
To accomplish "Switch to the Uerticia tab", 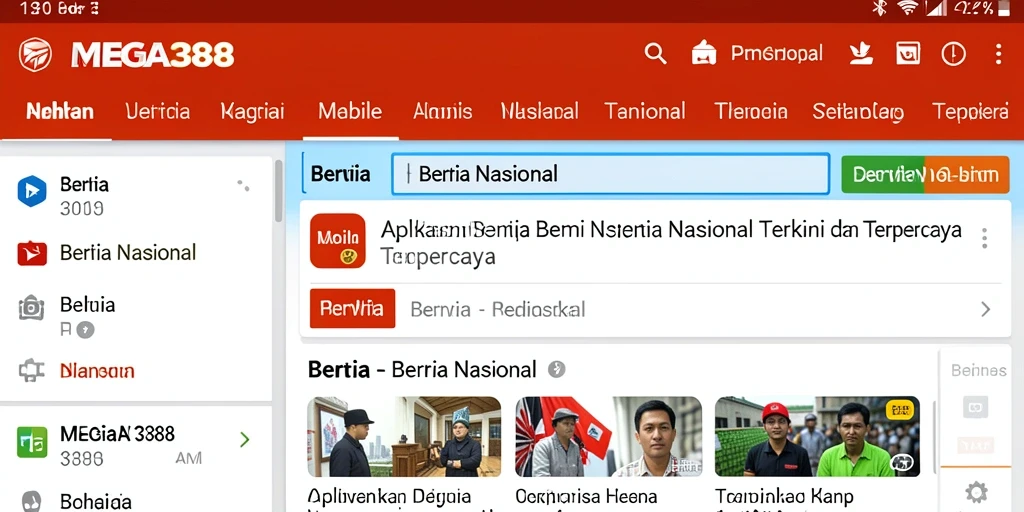I will 157,111.
